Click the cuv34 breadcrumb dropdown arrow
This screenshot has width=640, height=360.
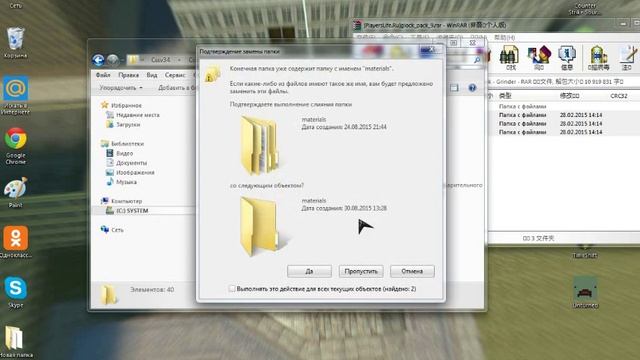(179, 60)
